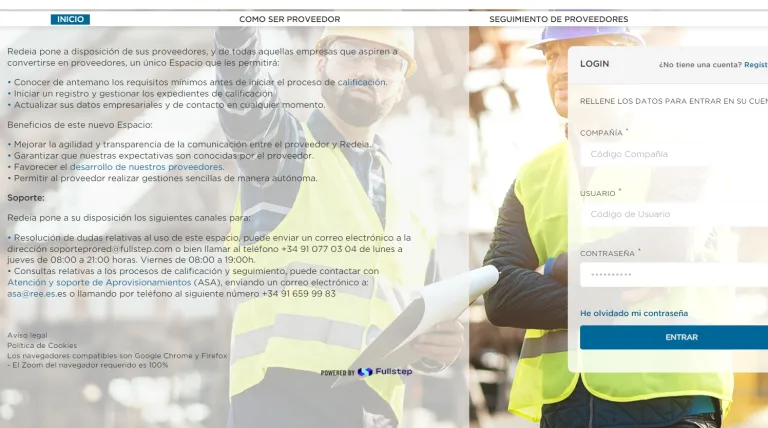768x428 pixels.
Task: Focus the Código de Usuario field
Action: point(675,214)
